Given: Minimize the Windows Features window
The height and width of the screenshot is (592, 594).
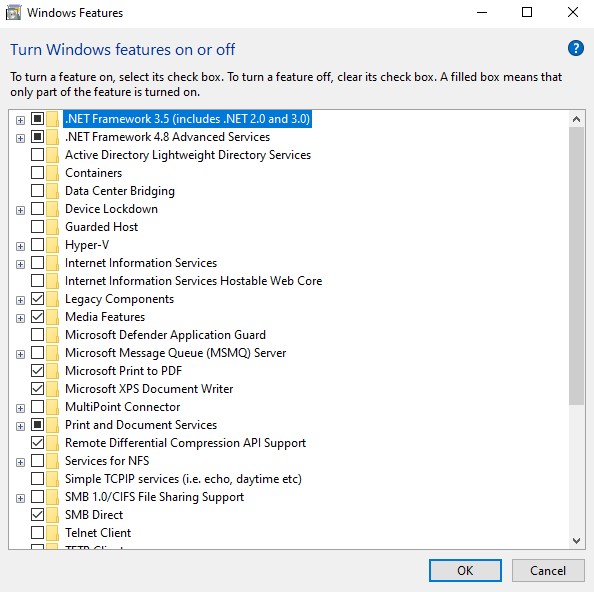Looking at the screenshot, I should point(482,12).
